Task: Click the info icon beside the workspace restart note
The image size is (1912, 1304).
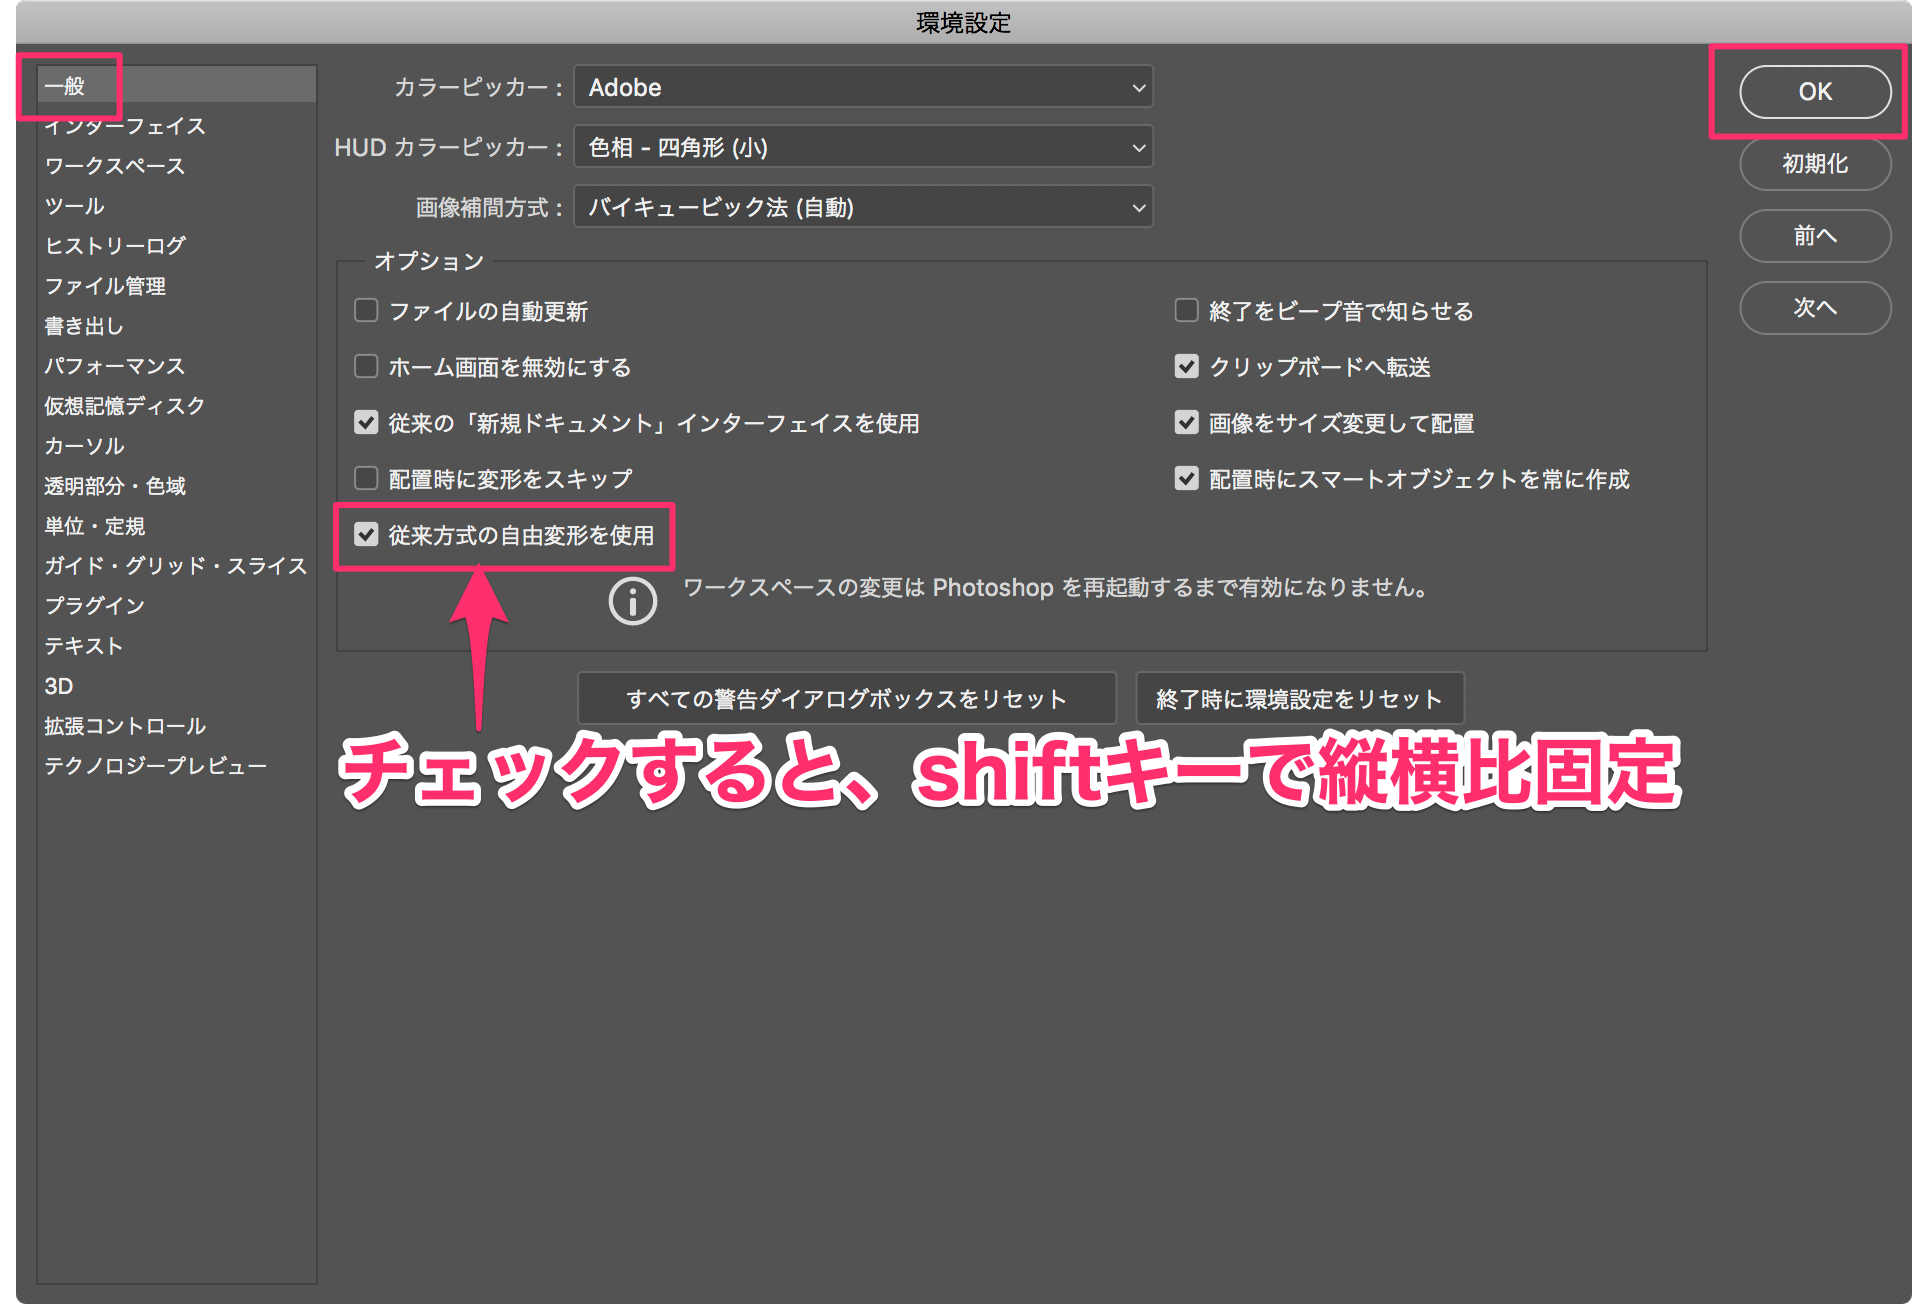Action: coord(633,601)
